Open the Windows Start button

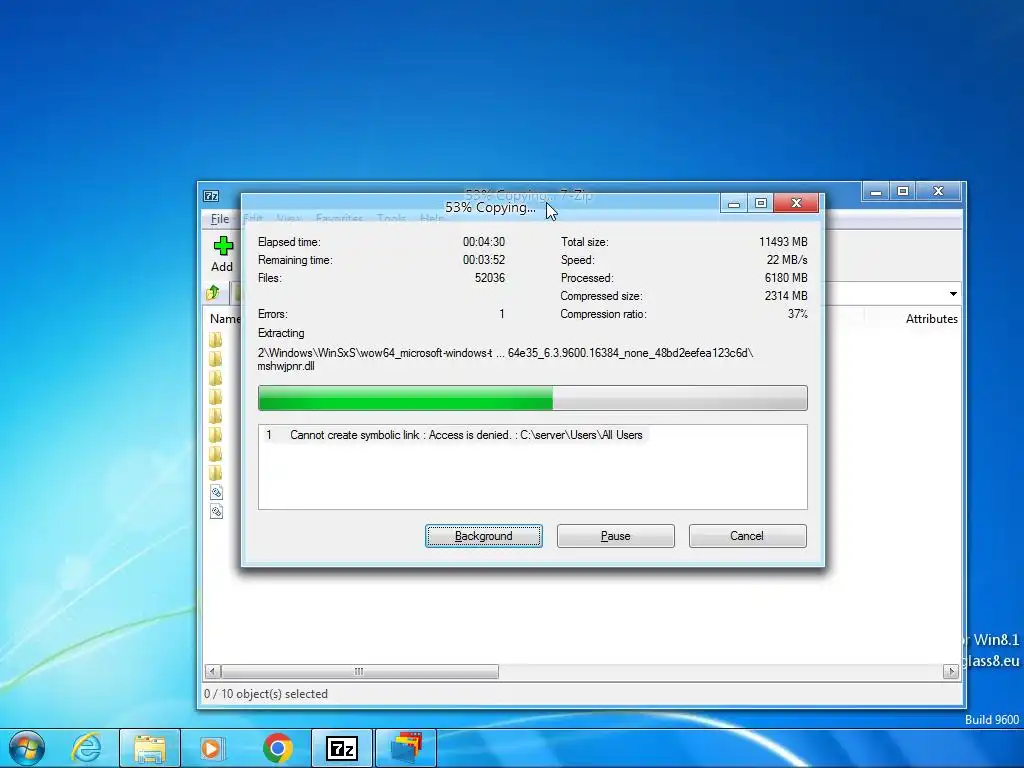click(26, 748)
